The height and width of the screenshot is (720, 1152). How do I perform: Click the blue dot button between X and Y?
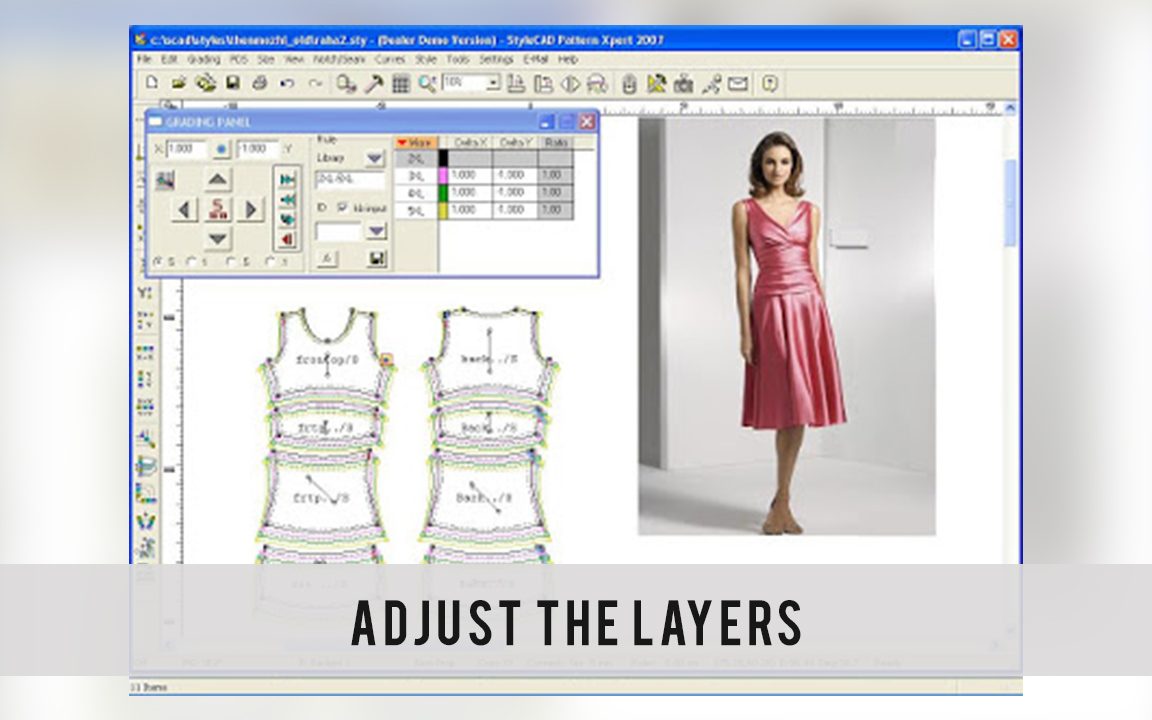coord(221,150)
